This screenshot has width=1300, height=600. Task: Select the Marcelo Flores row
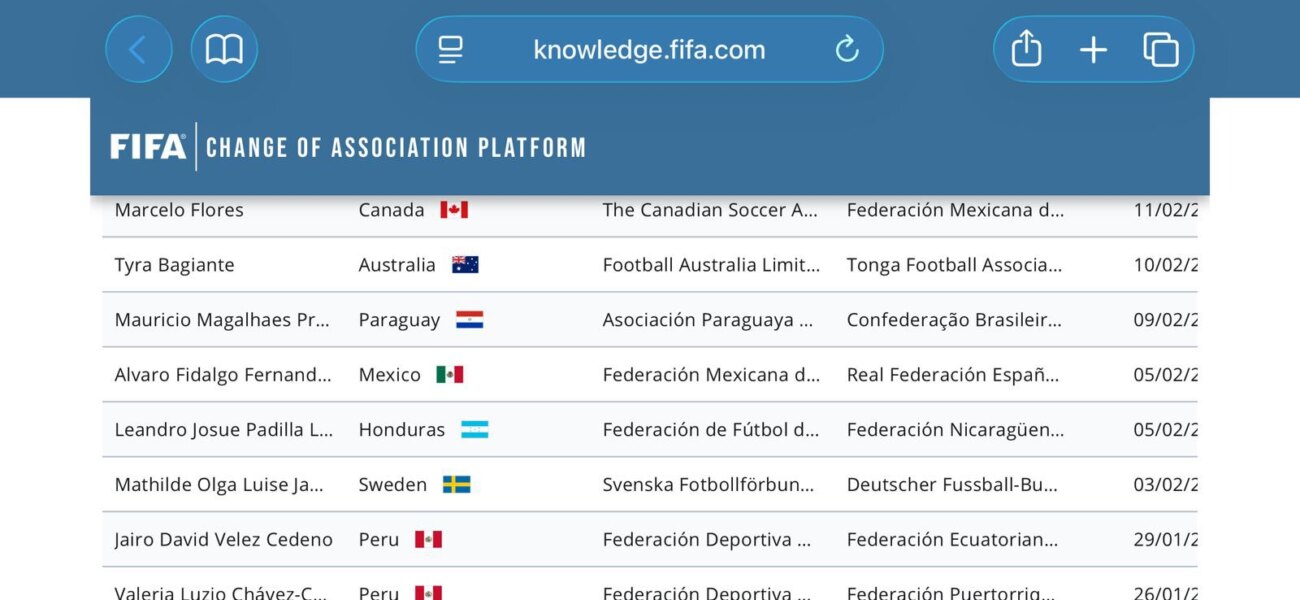[179, 210]
